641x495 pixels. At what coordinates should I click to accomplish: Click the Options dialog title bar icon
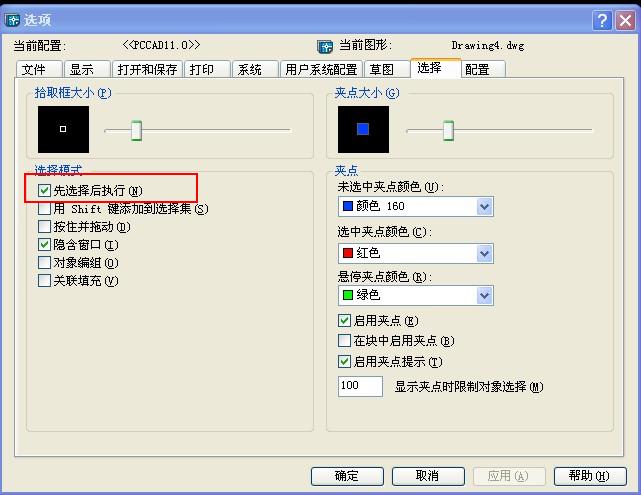(x=12, y=20)
